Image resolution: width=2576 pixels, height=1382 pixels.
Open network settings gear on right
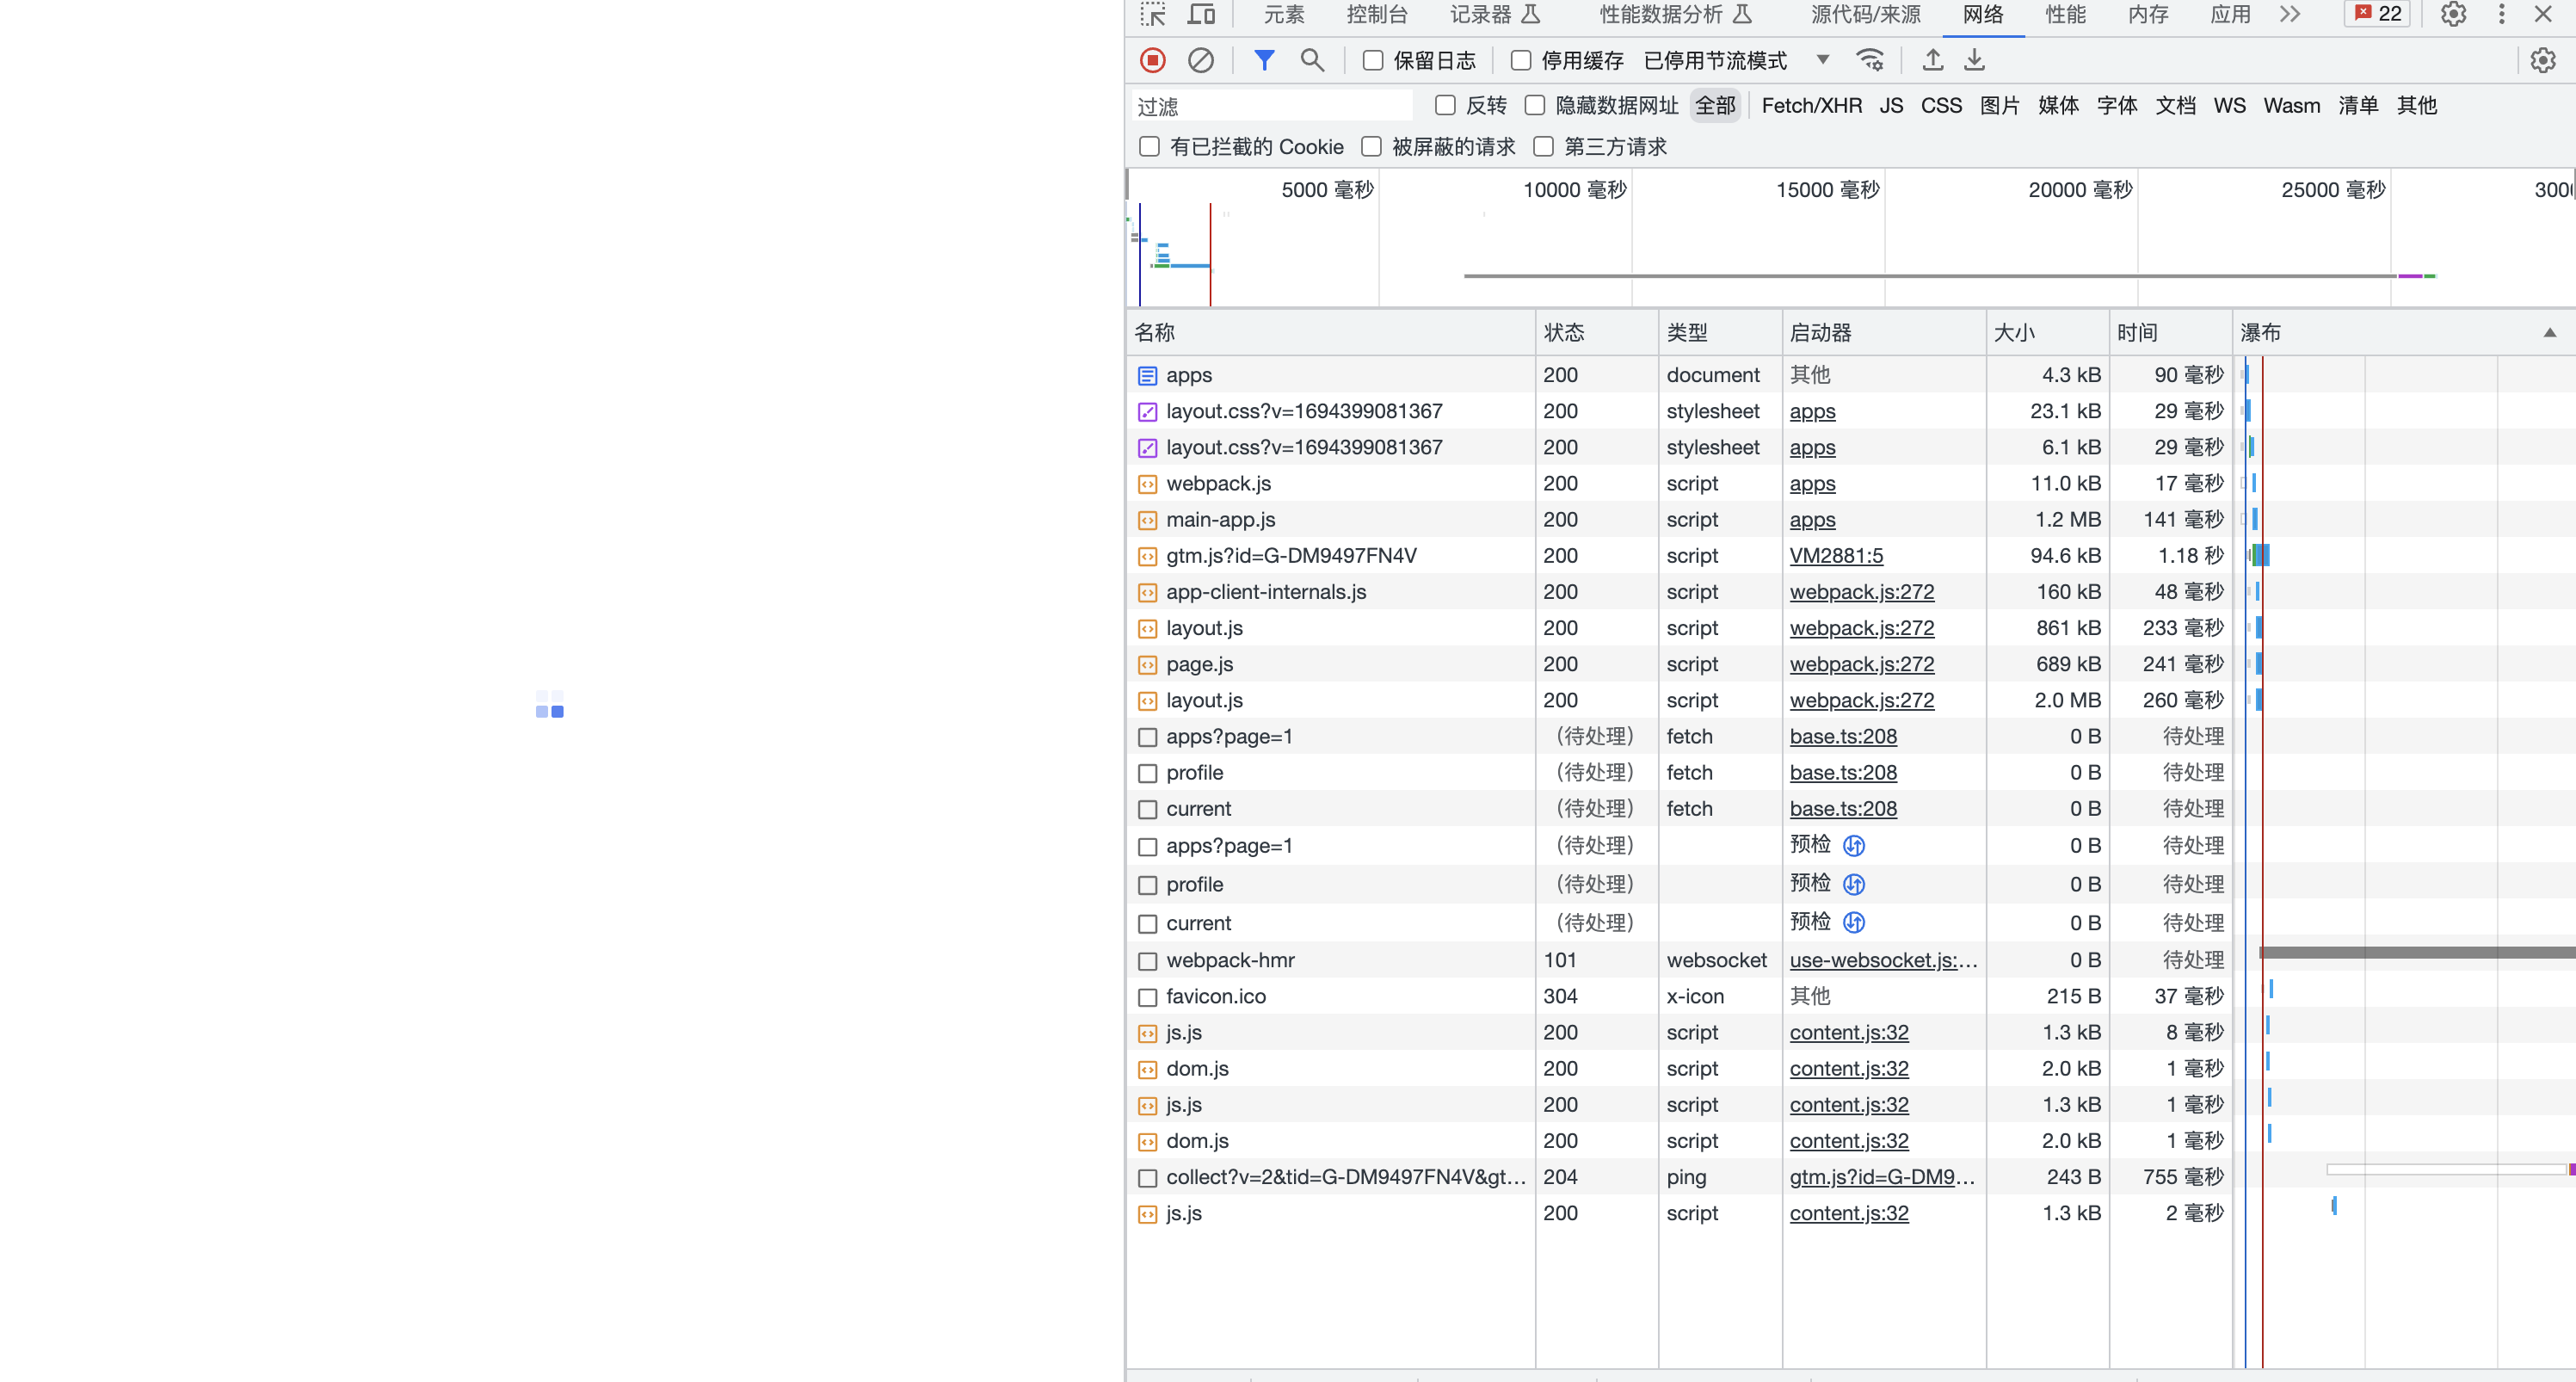2543,60
